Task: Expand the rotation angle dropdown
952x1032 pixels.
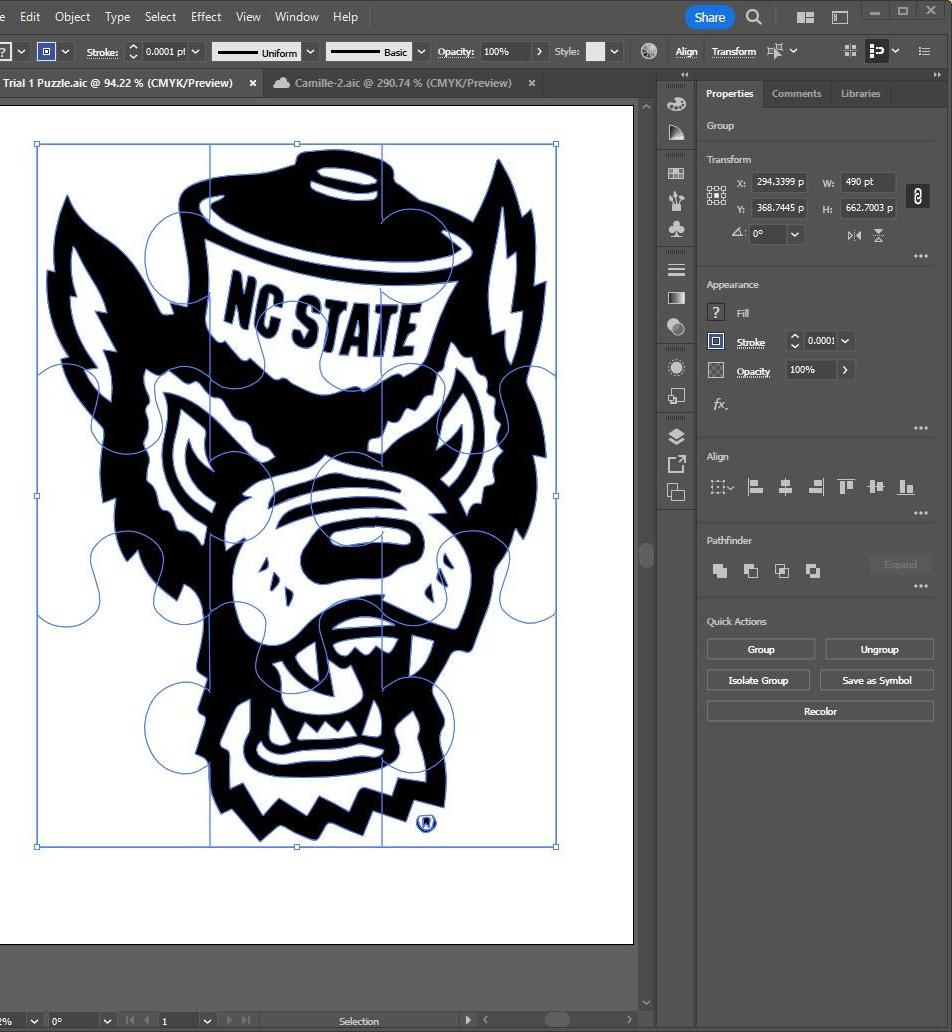Action: pyautogui.click(x=795, y=234)
